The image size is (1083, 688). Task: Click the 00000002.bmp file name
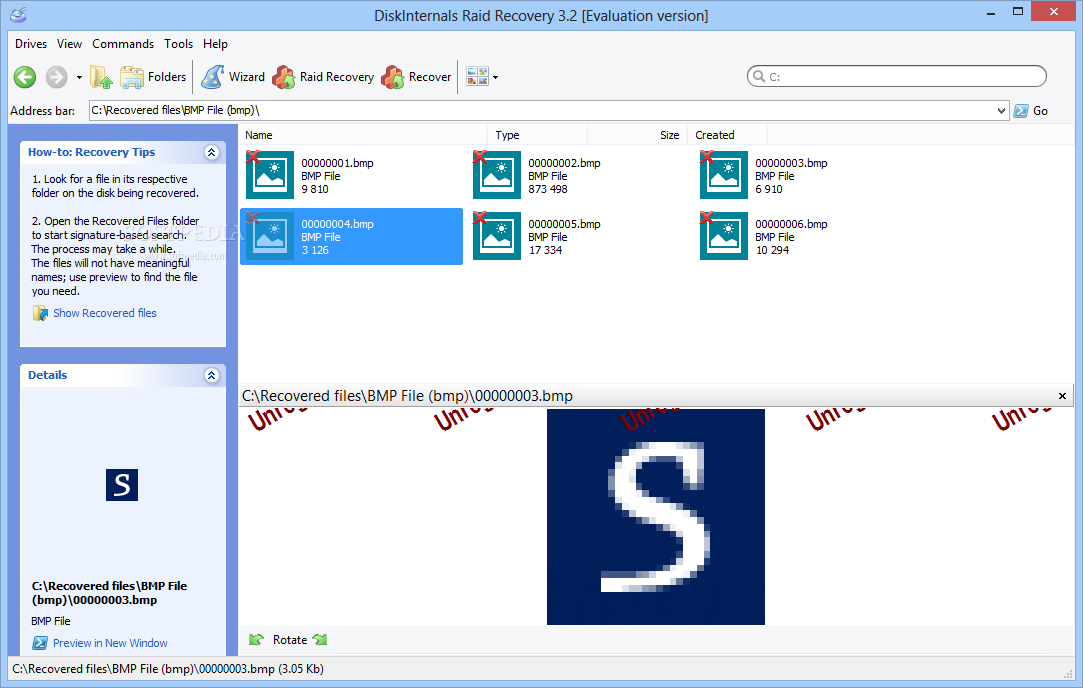(564, 163)
